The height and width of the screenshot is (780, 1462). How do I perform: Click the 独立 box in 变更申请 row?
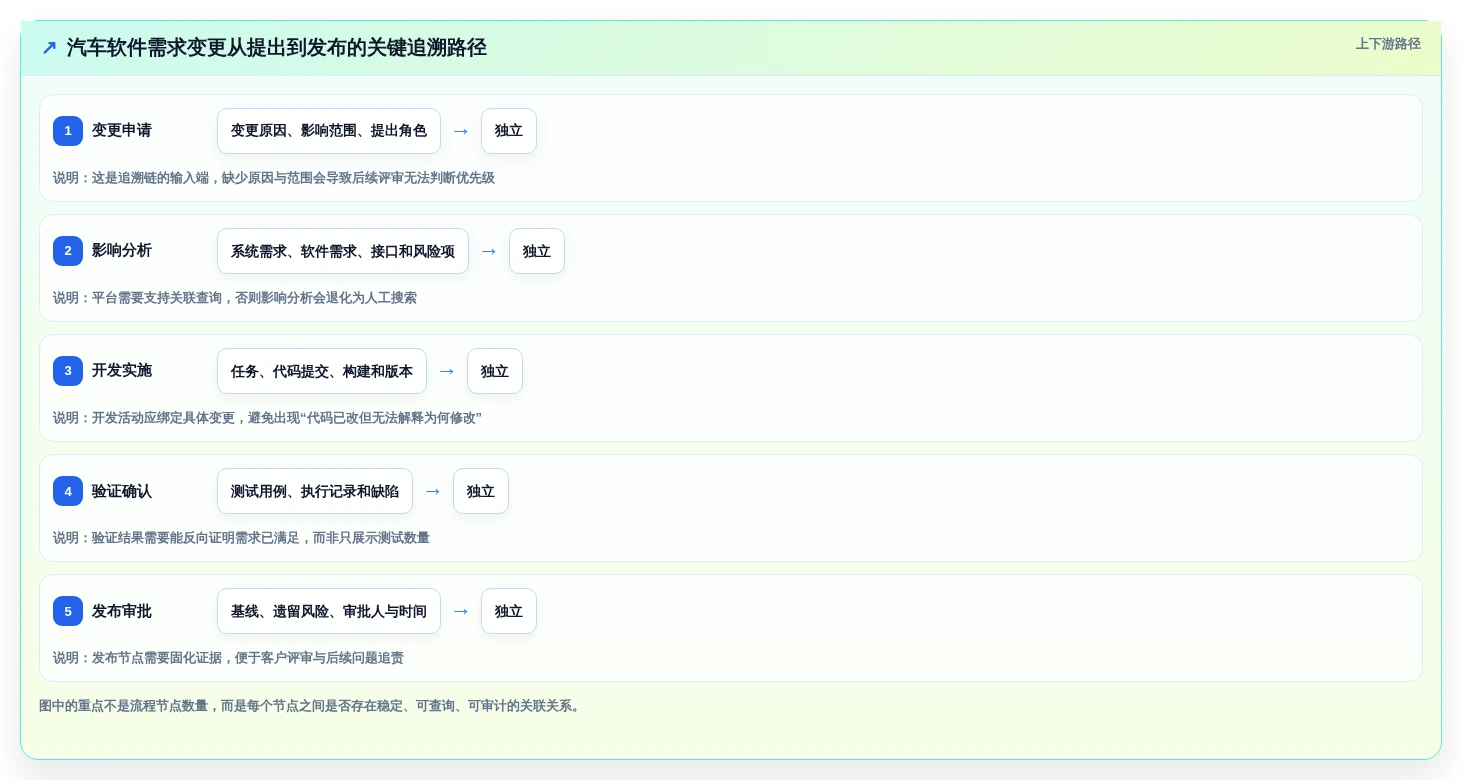click(509, 131)
